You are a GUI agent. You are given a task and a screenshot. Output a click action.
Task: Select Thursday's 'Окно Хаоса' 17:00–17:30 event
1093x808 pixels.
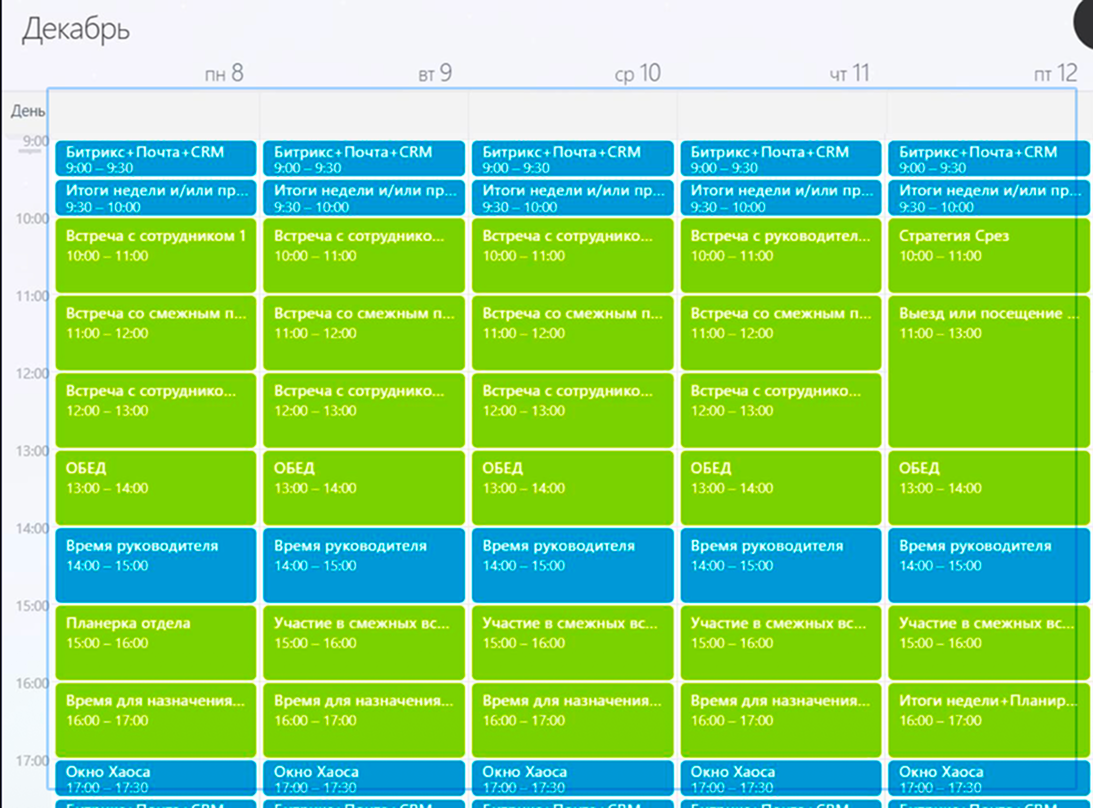point(781,778)
